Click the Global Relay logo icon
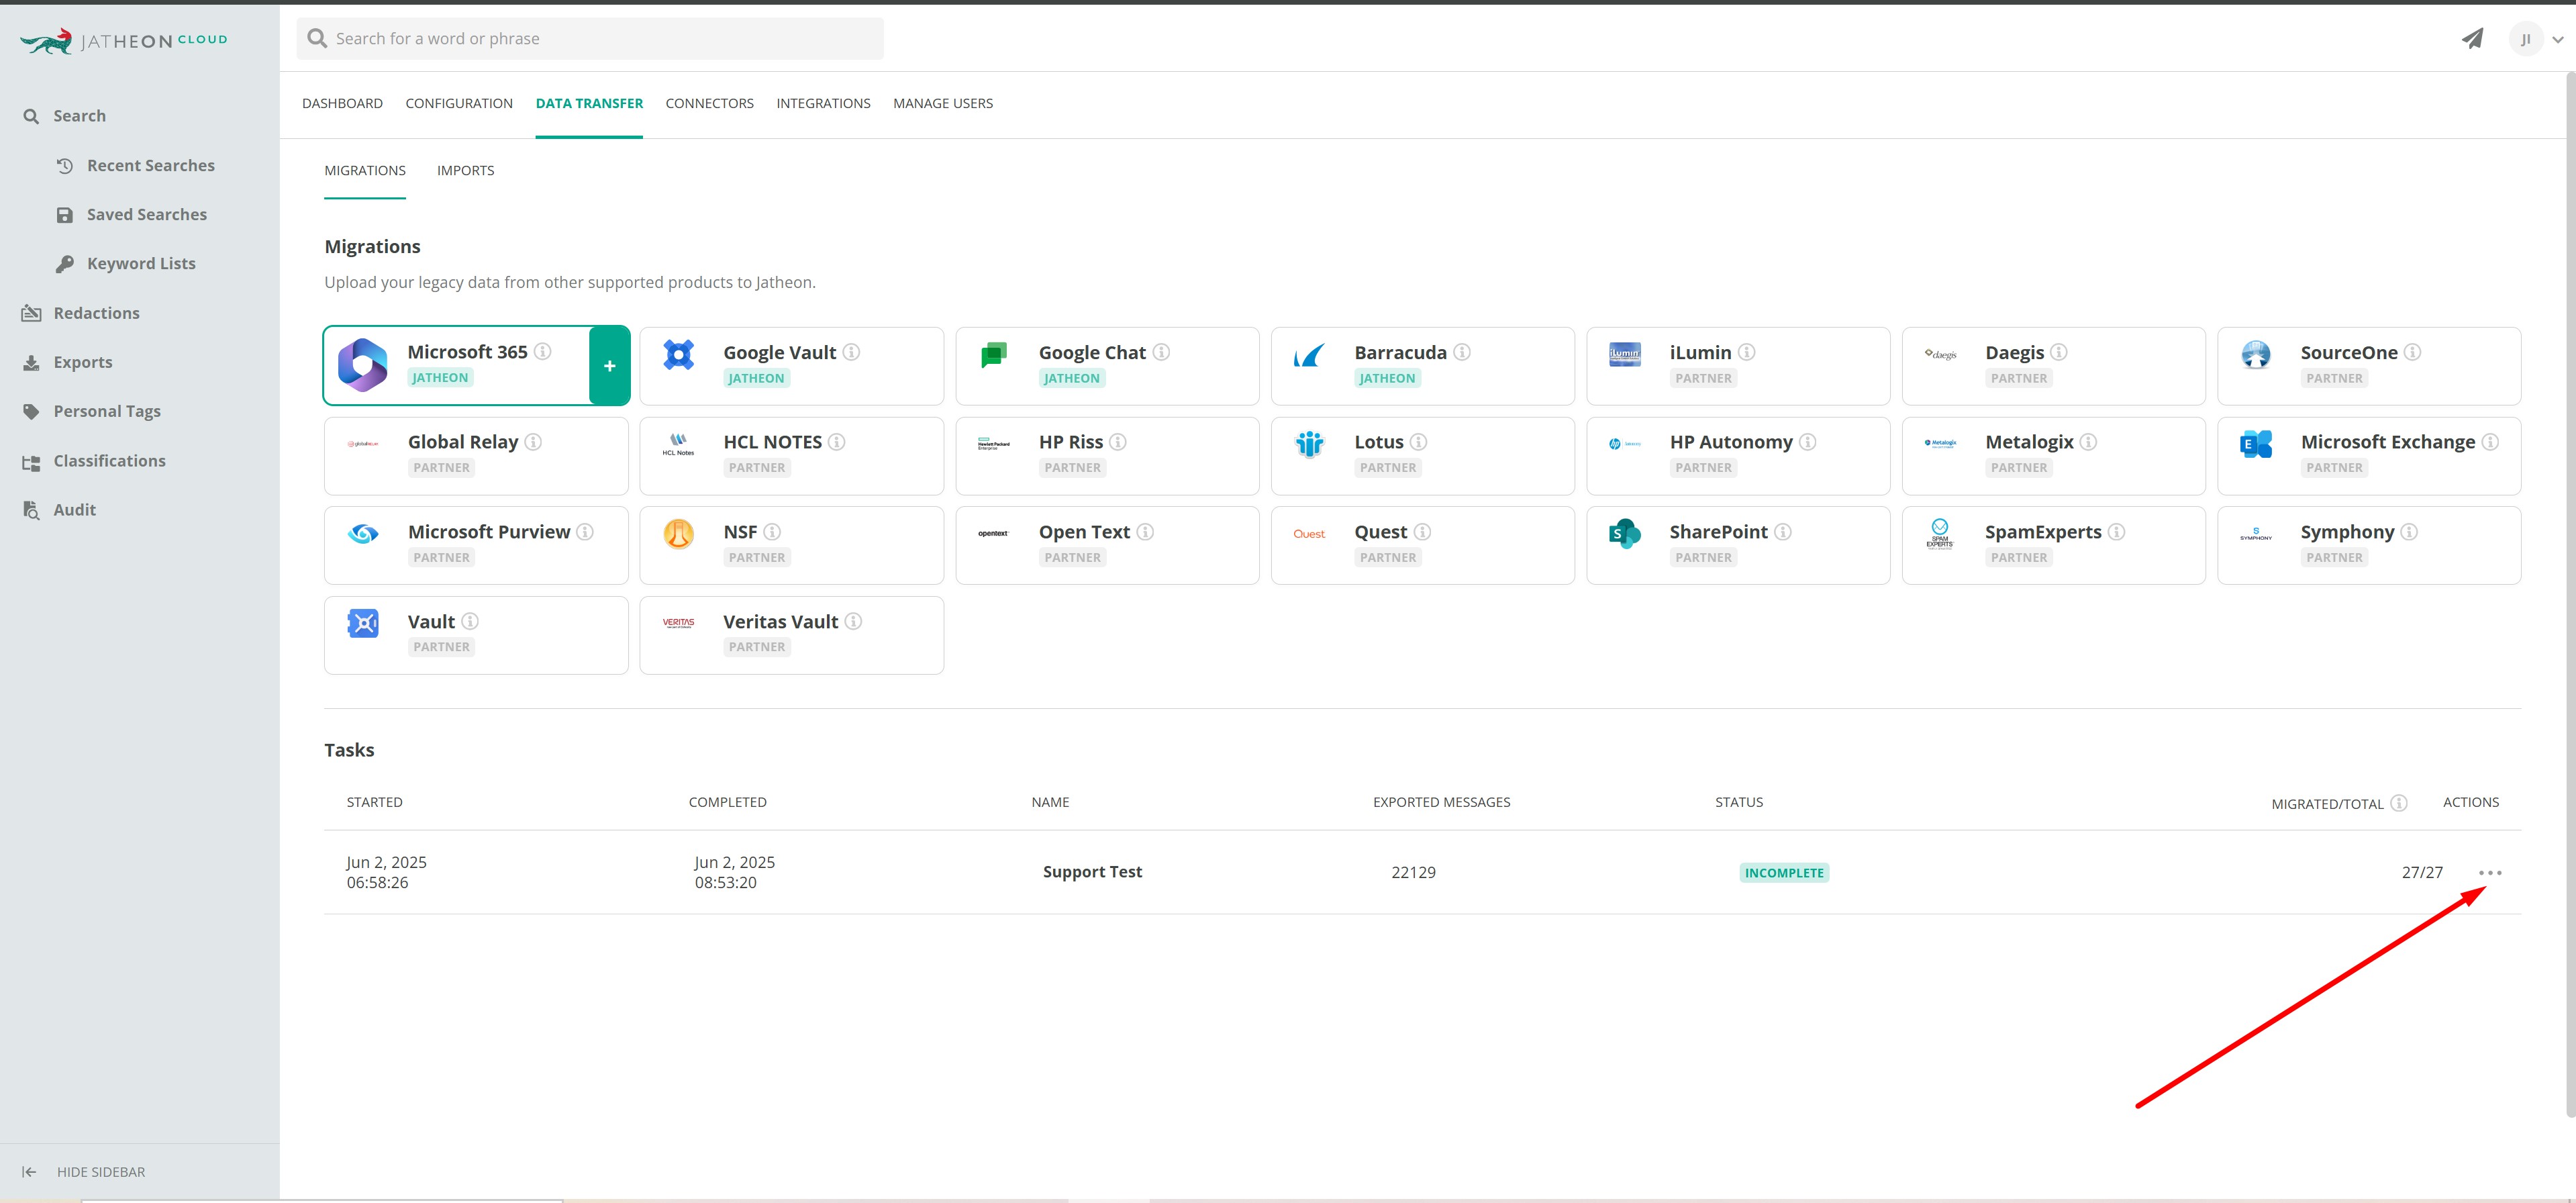Image resolution: width=2576 pixels, height=1203 pixels. [x=363, y=444]
